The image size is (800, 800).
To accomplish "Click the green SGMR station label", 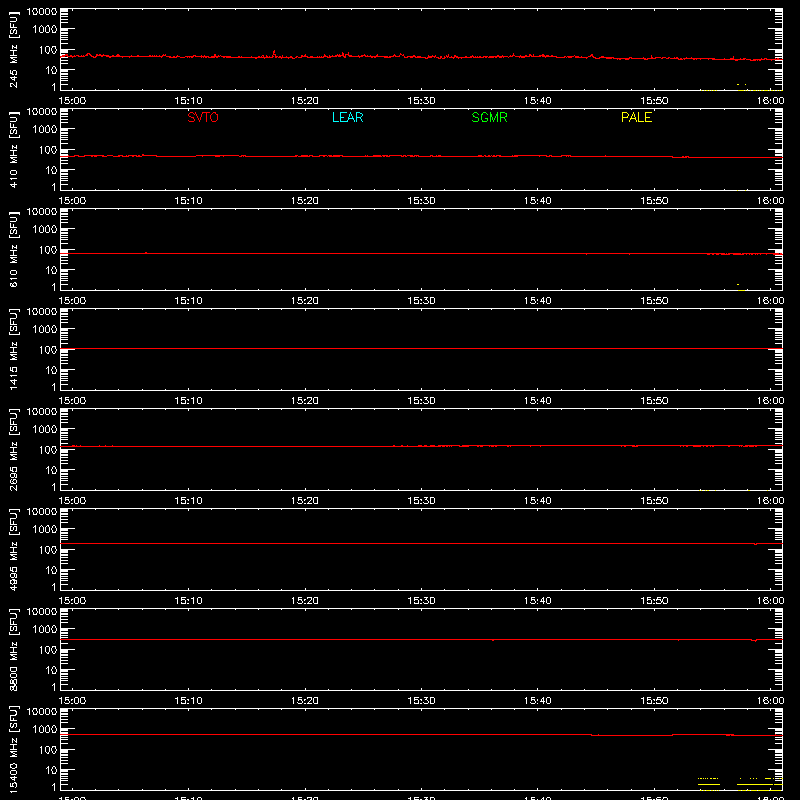I will coord(489,117).
